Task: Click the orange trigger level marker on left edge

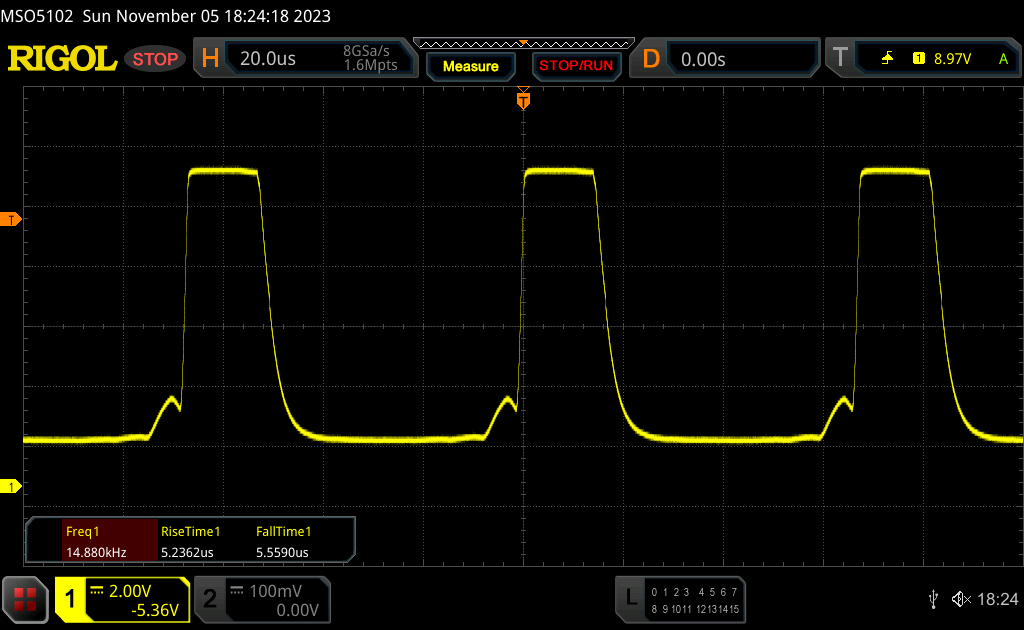Action: (x=12, y=219)
